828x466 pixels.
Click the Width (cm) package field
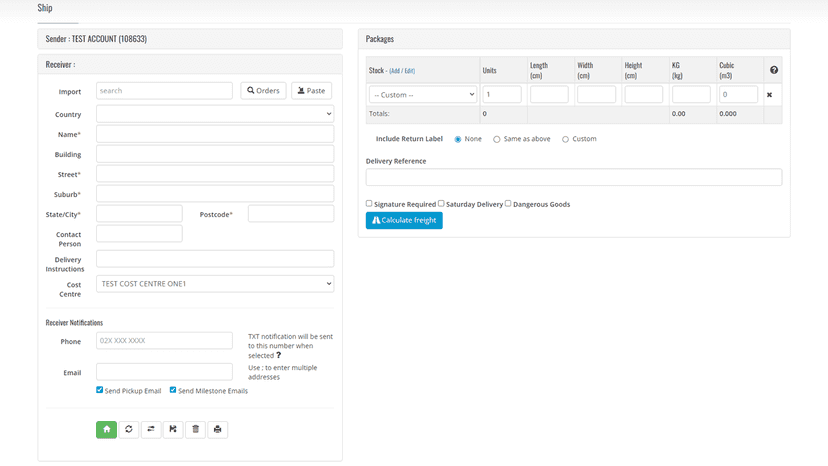[596, 95]
